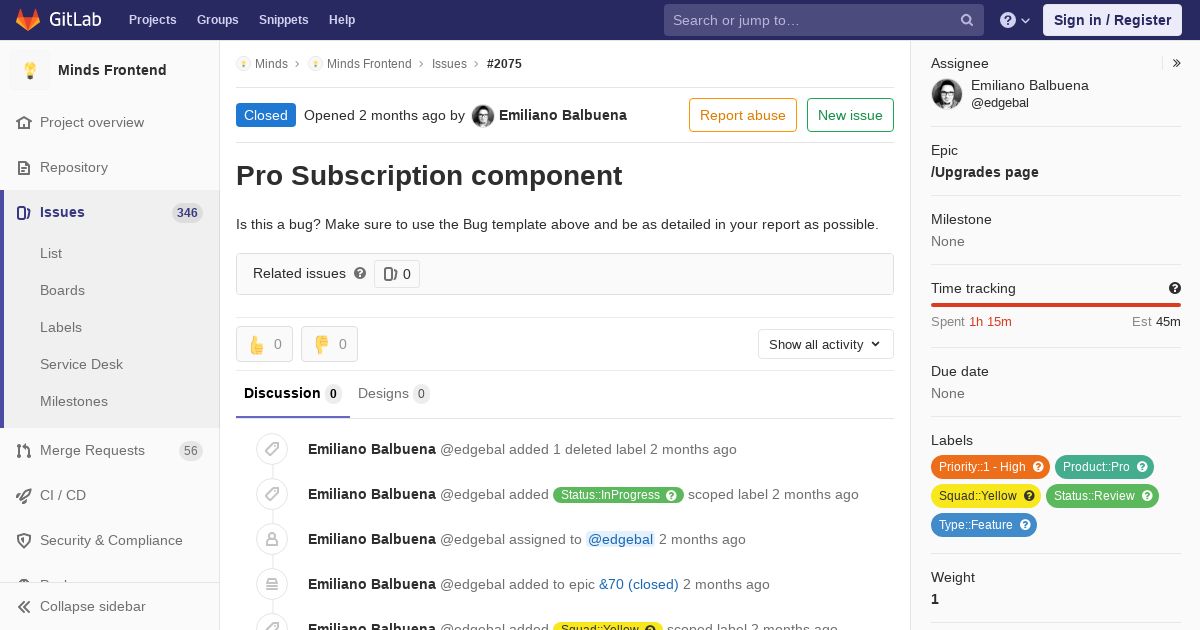
Task: Click the time tracking progress bar
Action: (x=1056, y=304)
